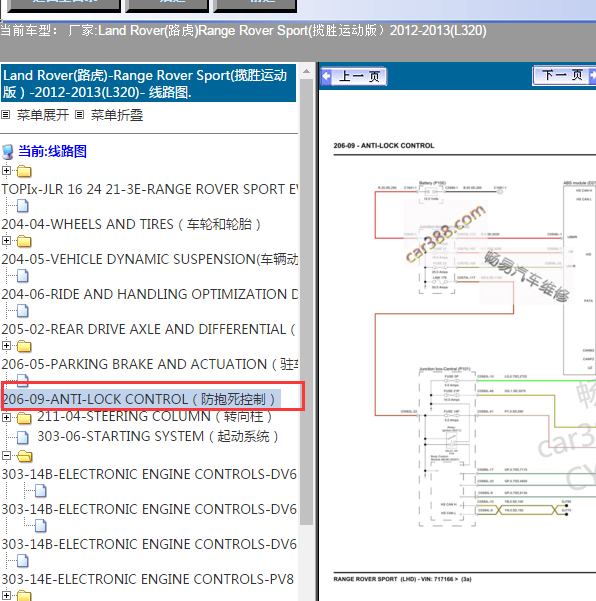Screen dimensions: 596x601
Task: Click the 'RANGE ROVER SPORT (LHD) - VIN' footer text
Action: [402, 579]
